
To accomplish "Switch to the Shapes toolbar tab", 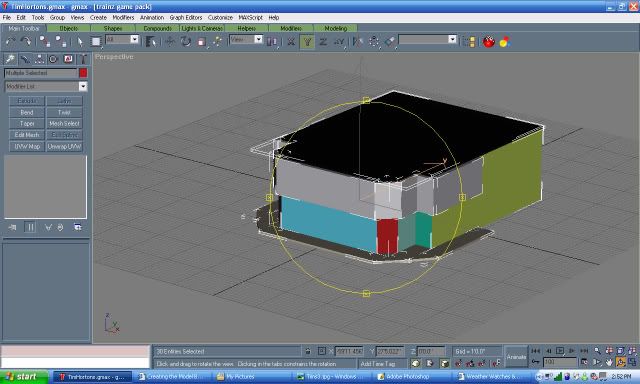I will coord(113,28).
